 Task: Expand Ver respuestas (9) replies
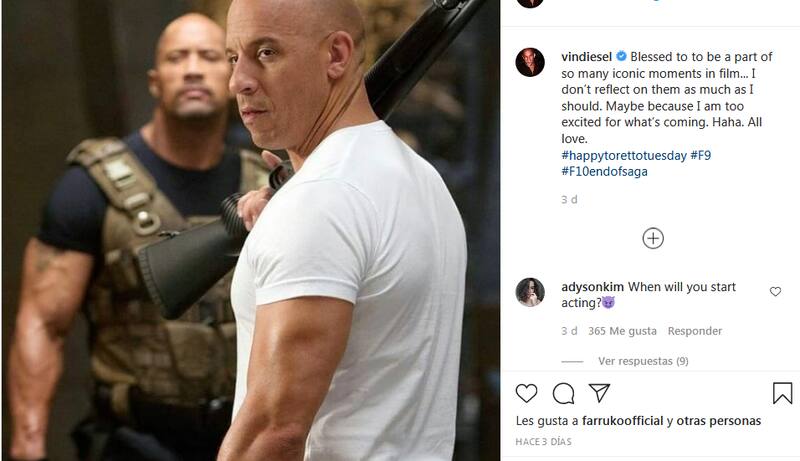pos(643,361)
